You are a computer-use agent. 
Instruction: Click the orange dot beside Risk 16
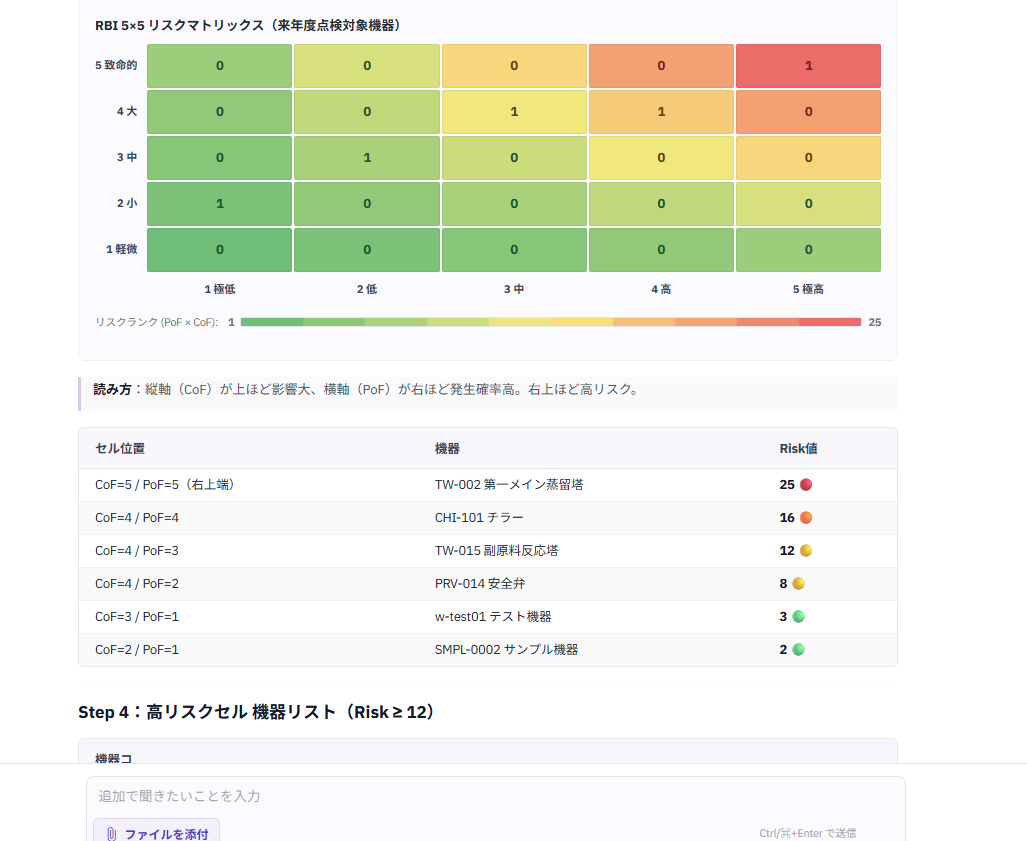[806, 517]
